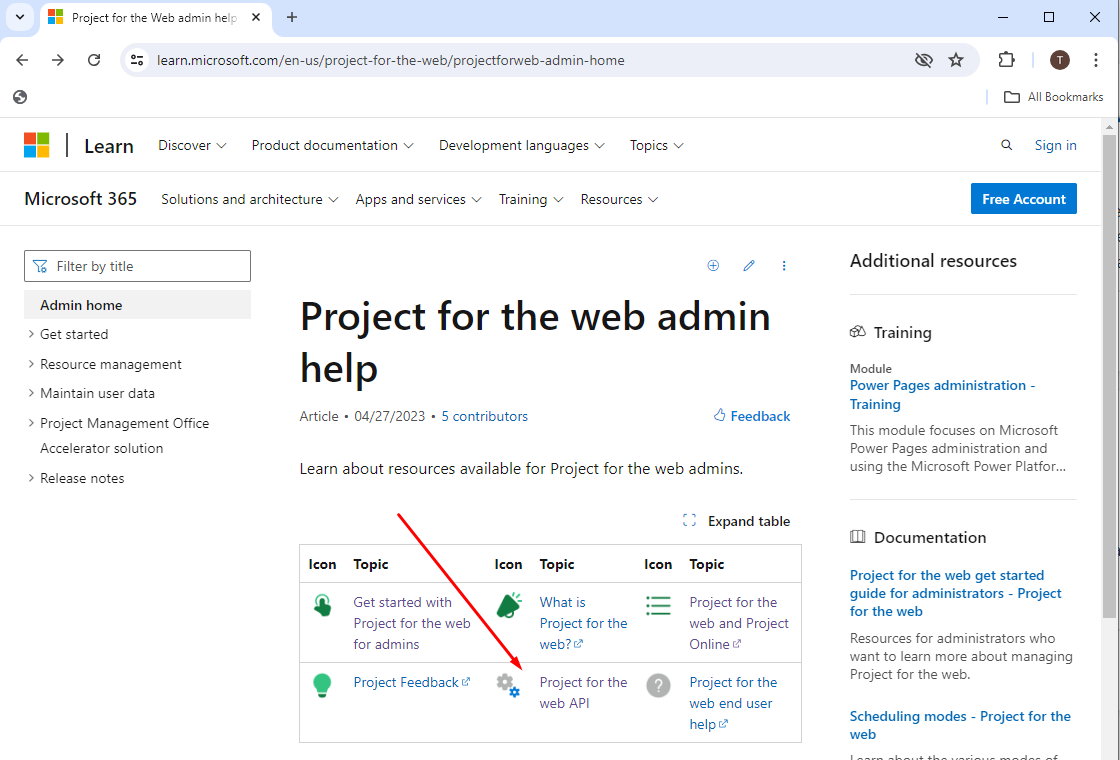Open Get started with Project for the web for admins
This screenshot has width=1120, height=760.
[411, 623]
